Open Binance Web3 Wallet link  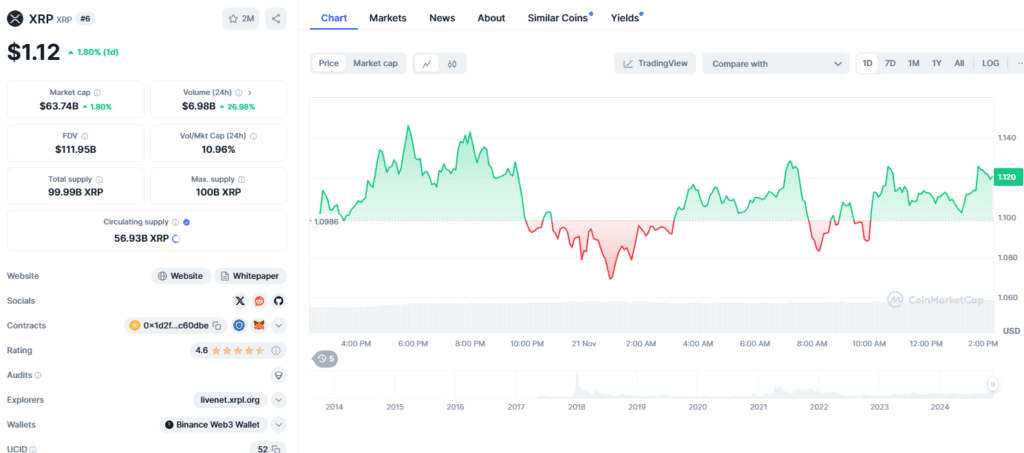(214, 424)
